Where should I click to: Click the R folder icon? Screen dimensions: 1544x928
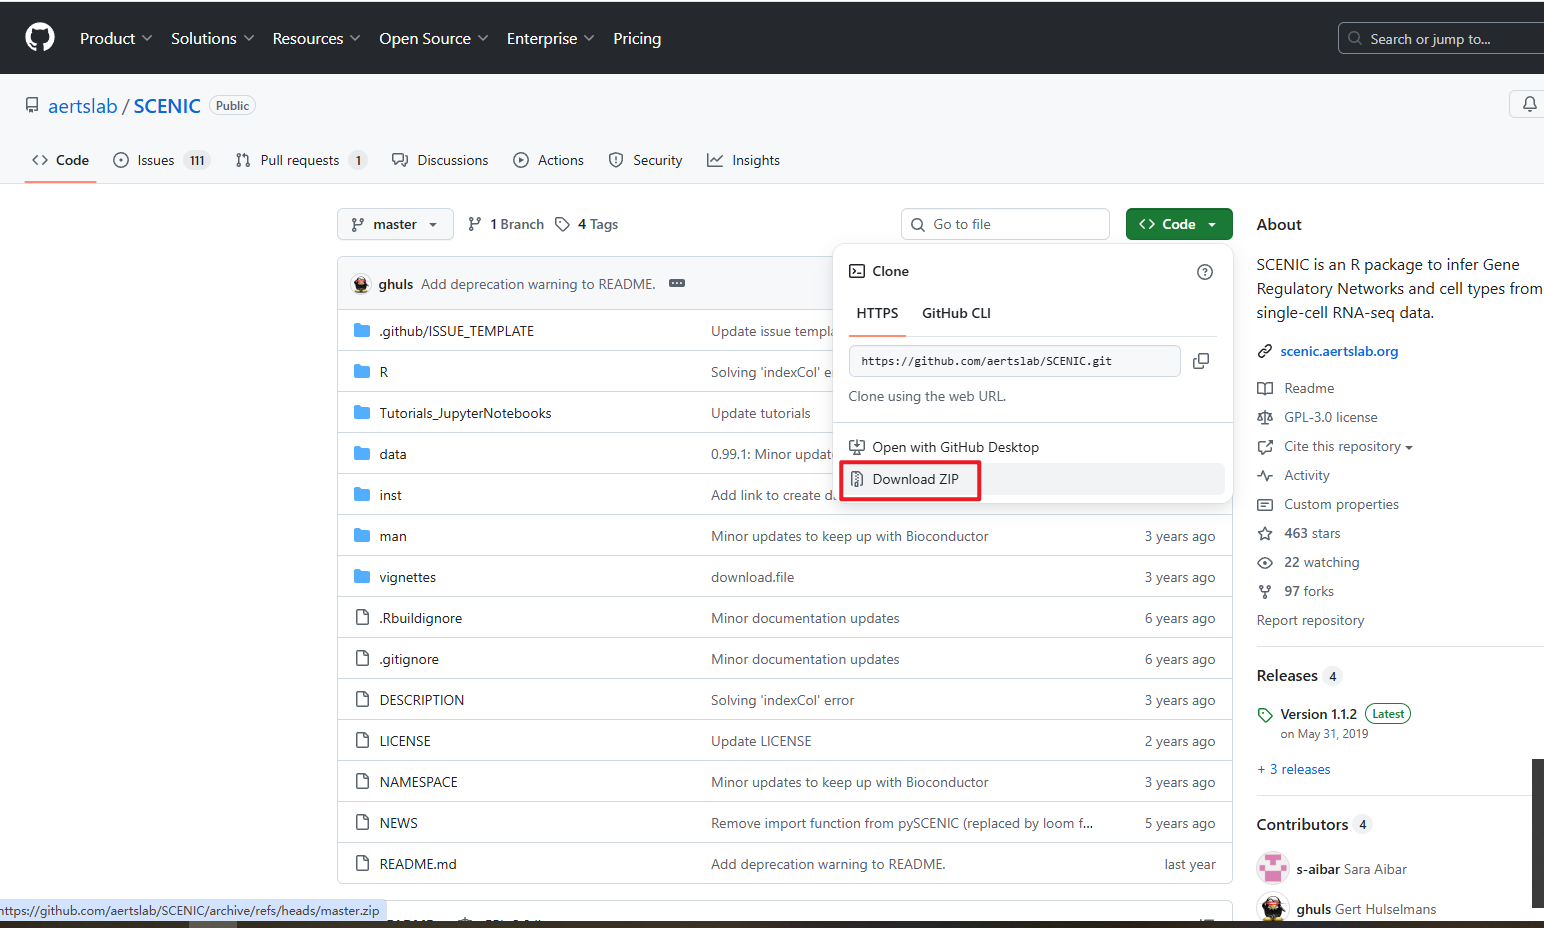pyautogui.click(x=362, y=371)
